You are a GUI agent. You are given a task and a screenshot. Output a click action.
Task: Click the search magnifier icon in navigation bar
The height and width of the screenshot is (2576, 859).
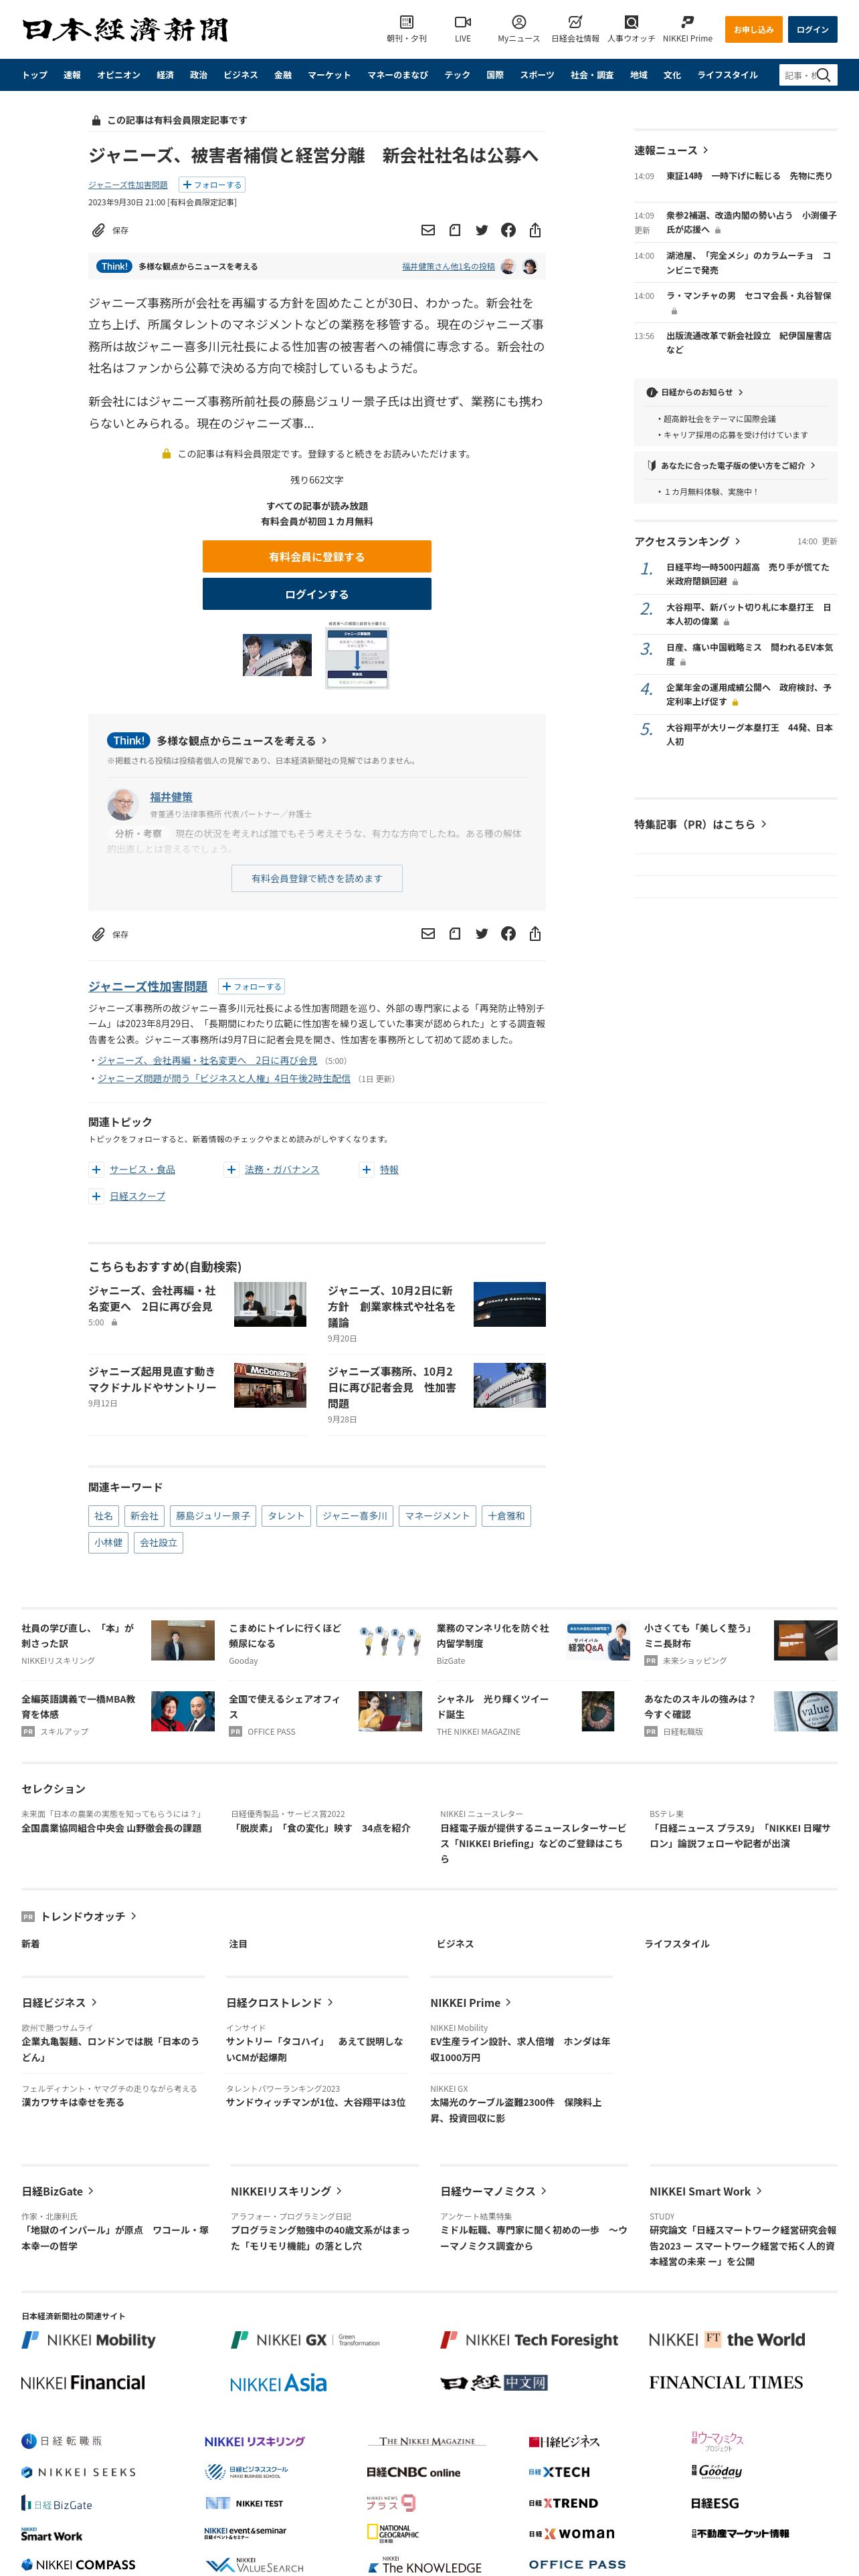click(x=824, y=75)
